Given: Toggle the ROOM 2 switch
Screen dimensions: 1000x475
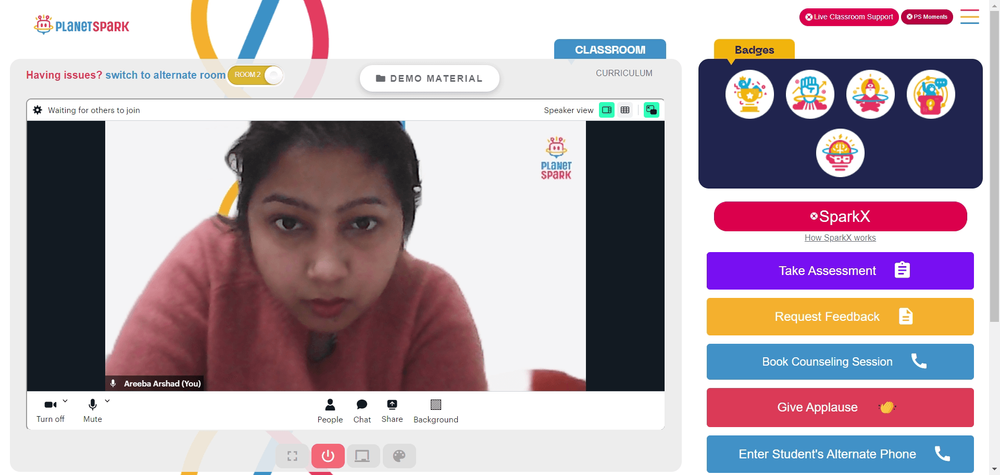Looking at the screenshot, I should point(255,75).
